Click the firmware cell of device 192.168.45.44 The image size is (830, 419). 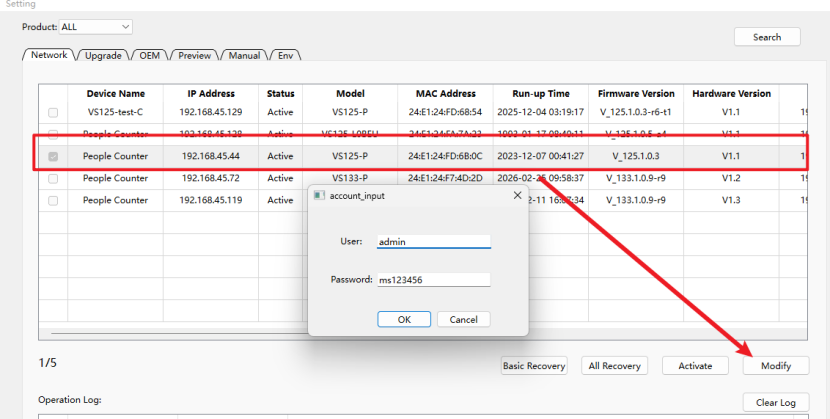[636, 156]
